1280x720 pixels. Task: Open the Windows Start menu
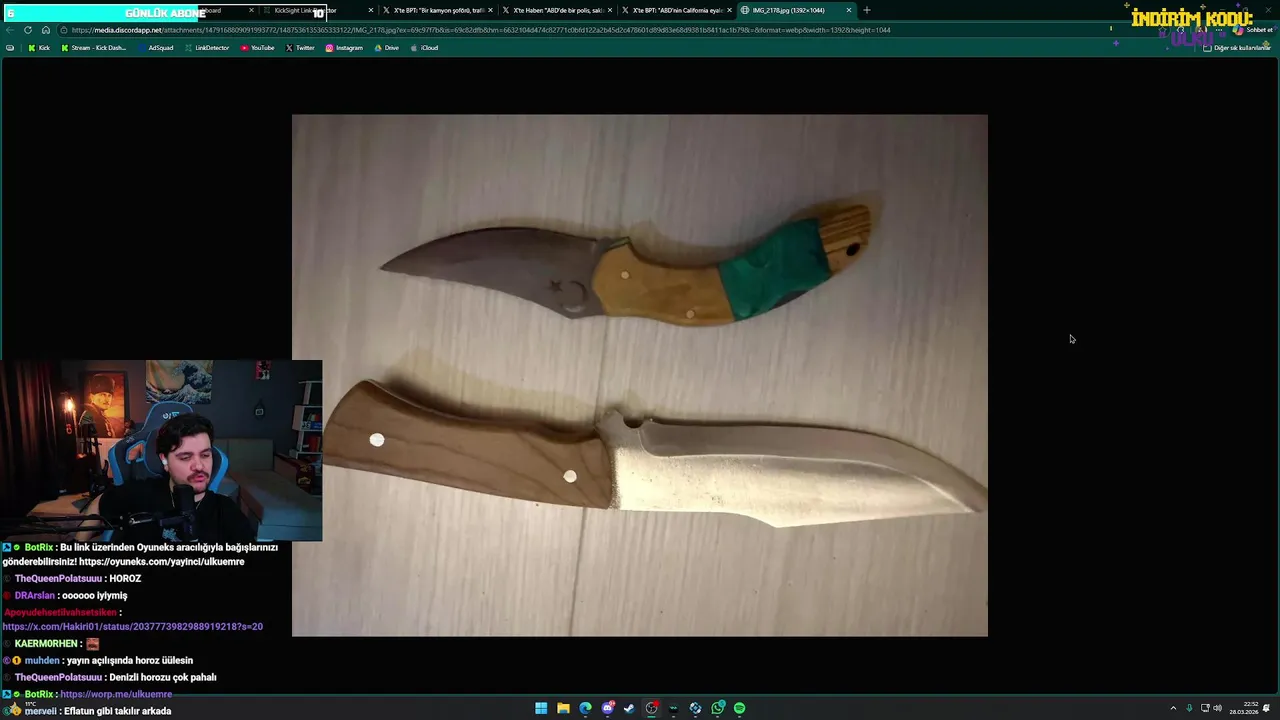pos(541,708)
